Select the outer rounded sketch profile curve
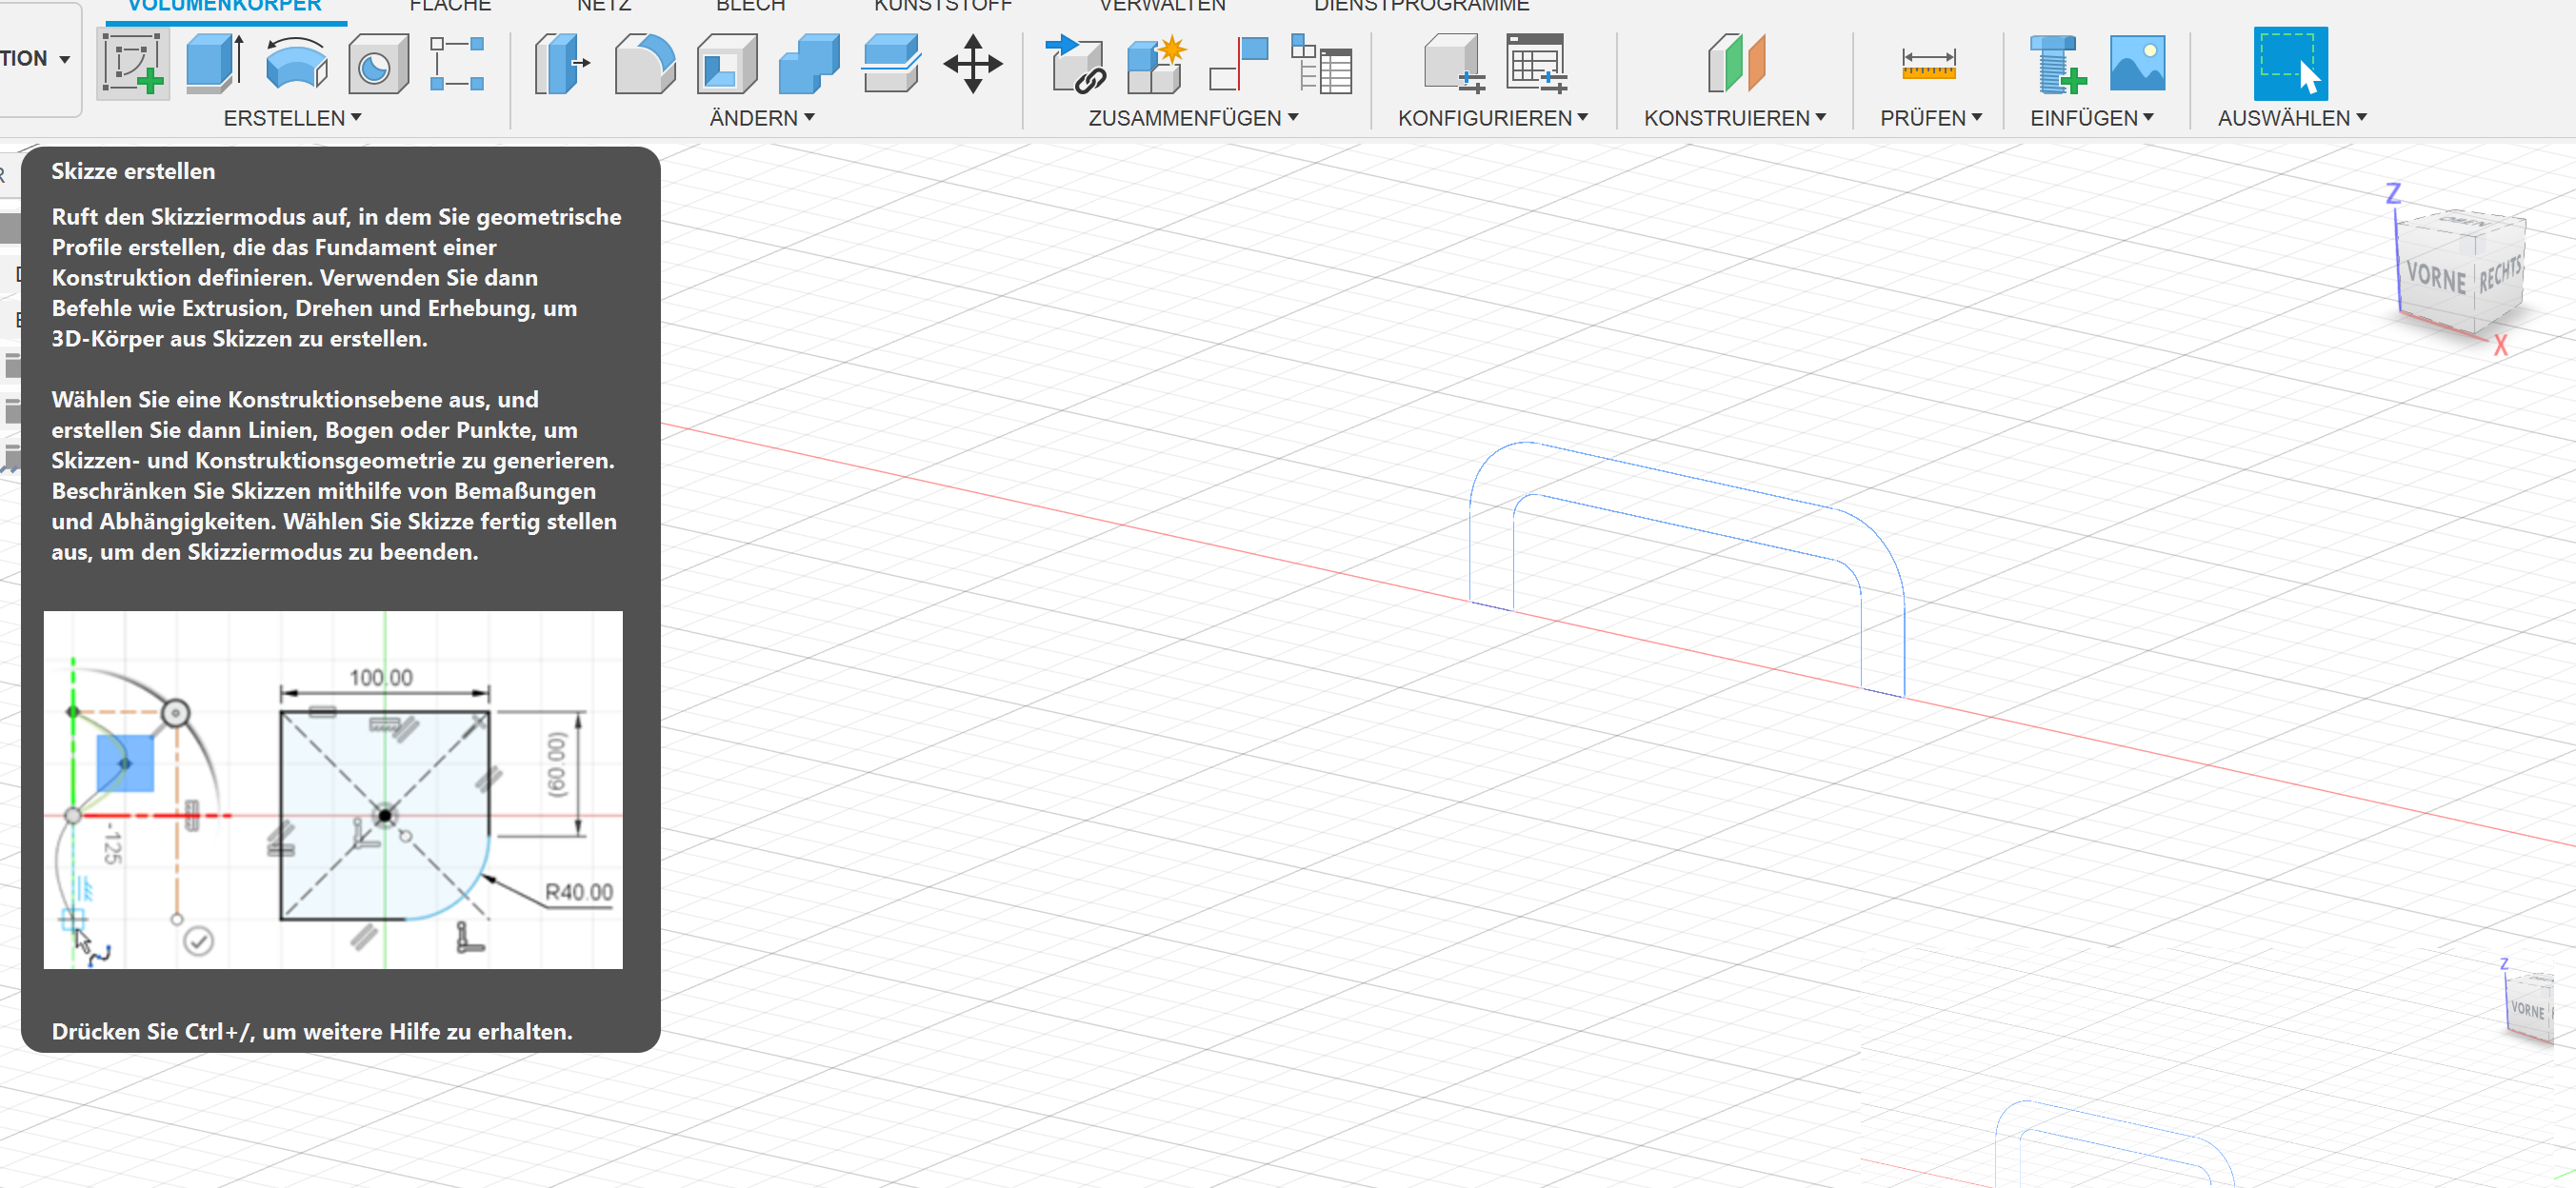Screen dimensions: 2576x1188 pyautogui.click(x=1686, y=478)
